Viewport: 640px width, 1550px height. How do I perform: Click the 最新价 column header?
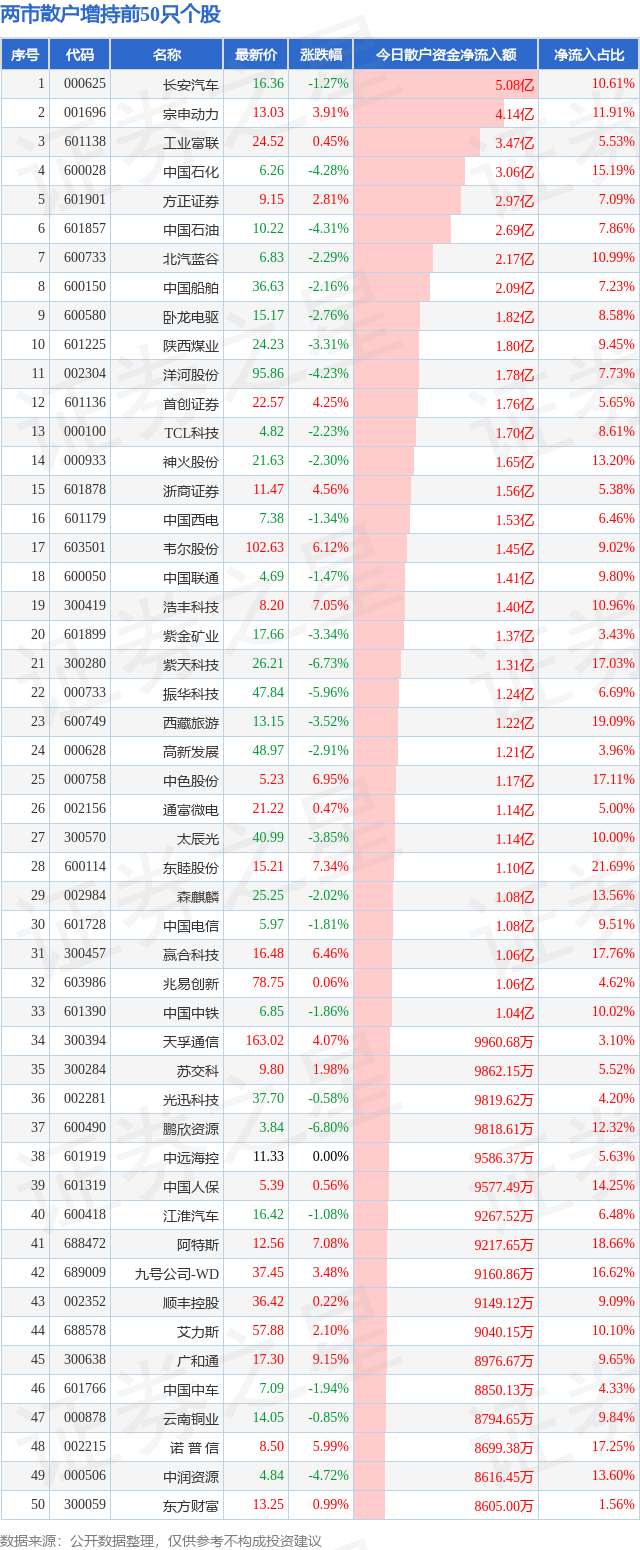tap(255, 55)
